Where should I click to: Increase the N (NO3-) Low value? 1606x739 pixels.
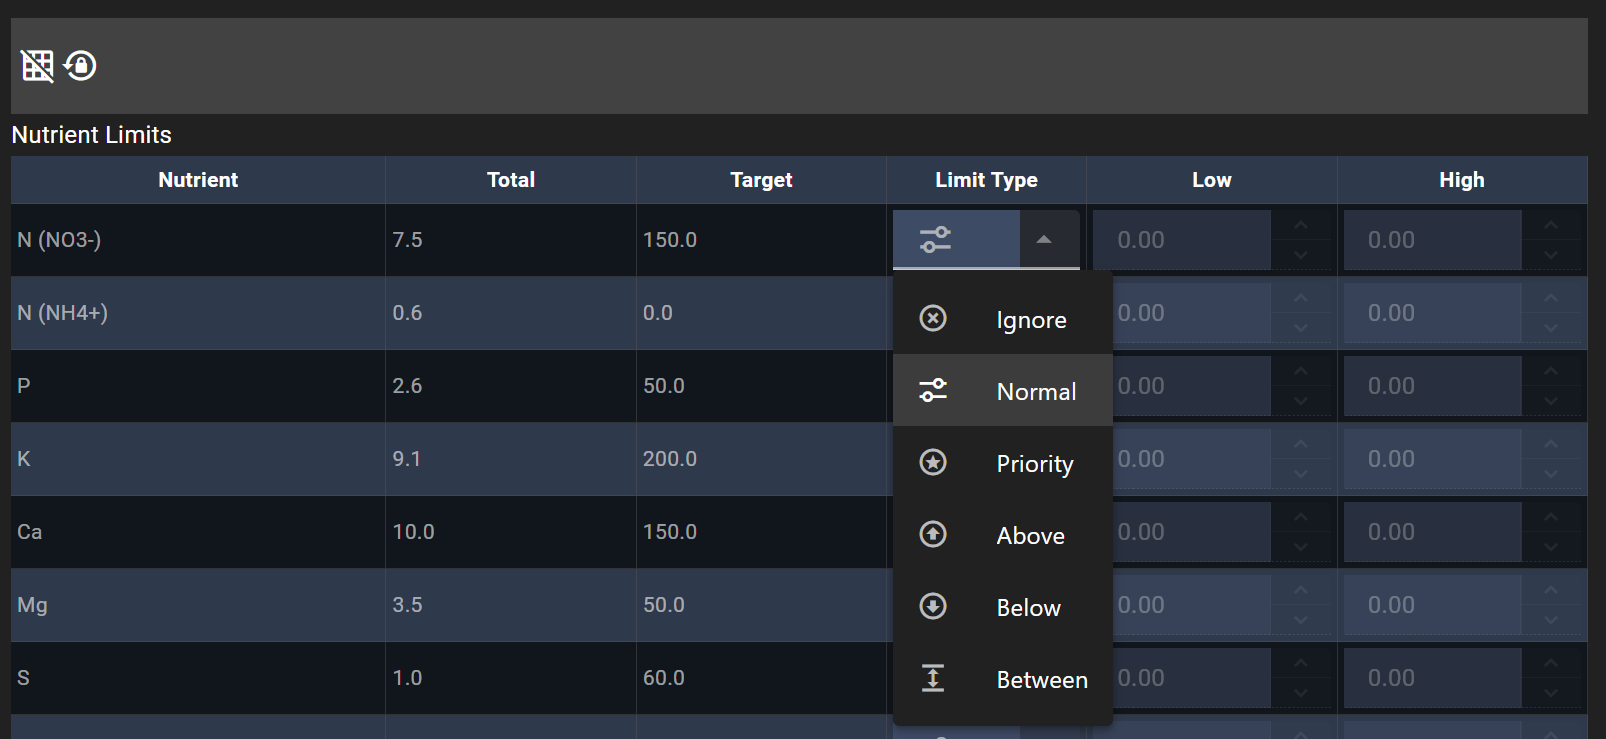(x=1300, y=226)
